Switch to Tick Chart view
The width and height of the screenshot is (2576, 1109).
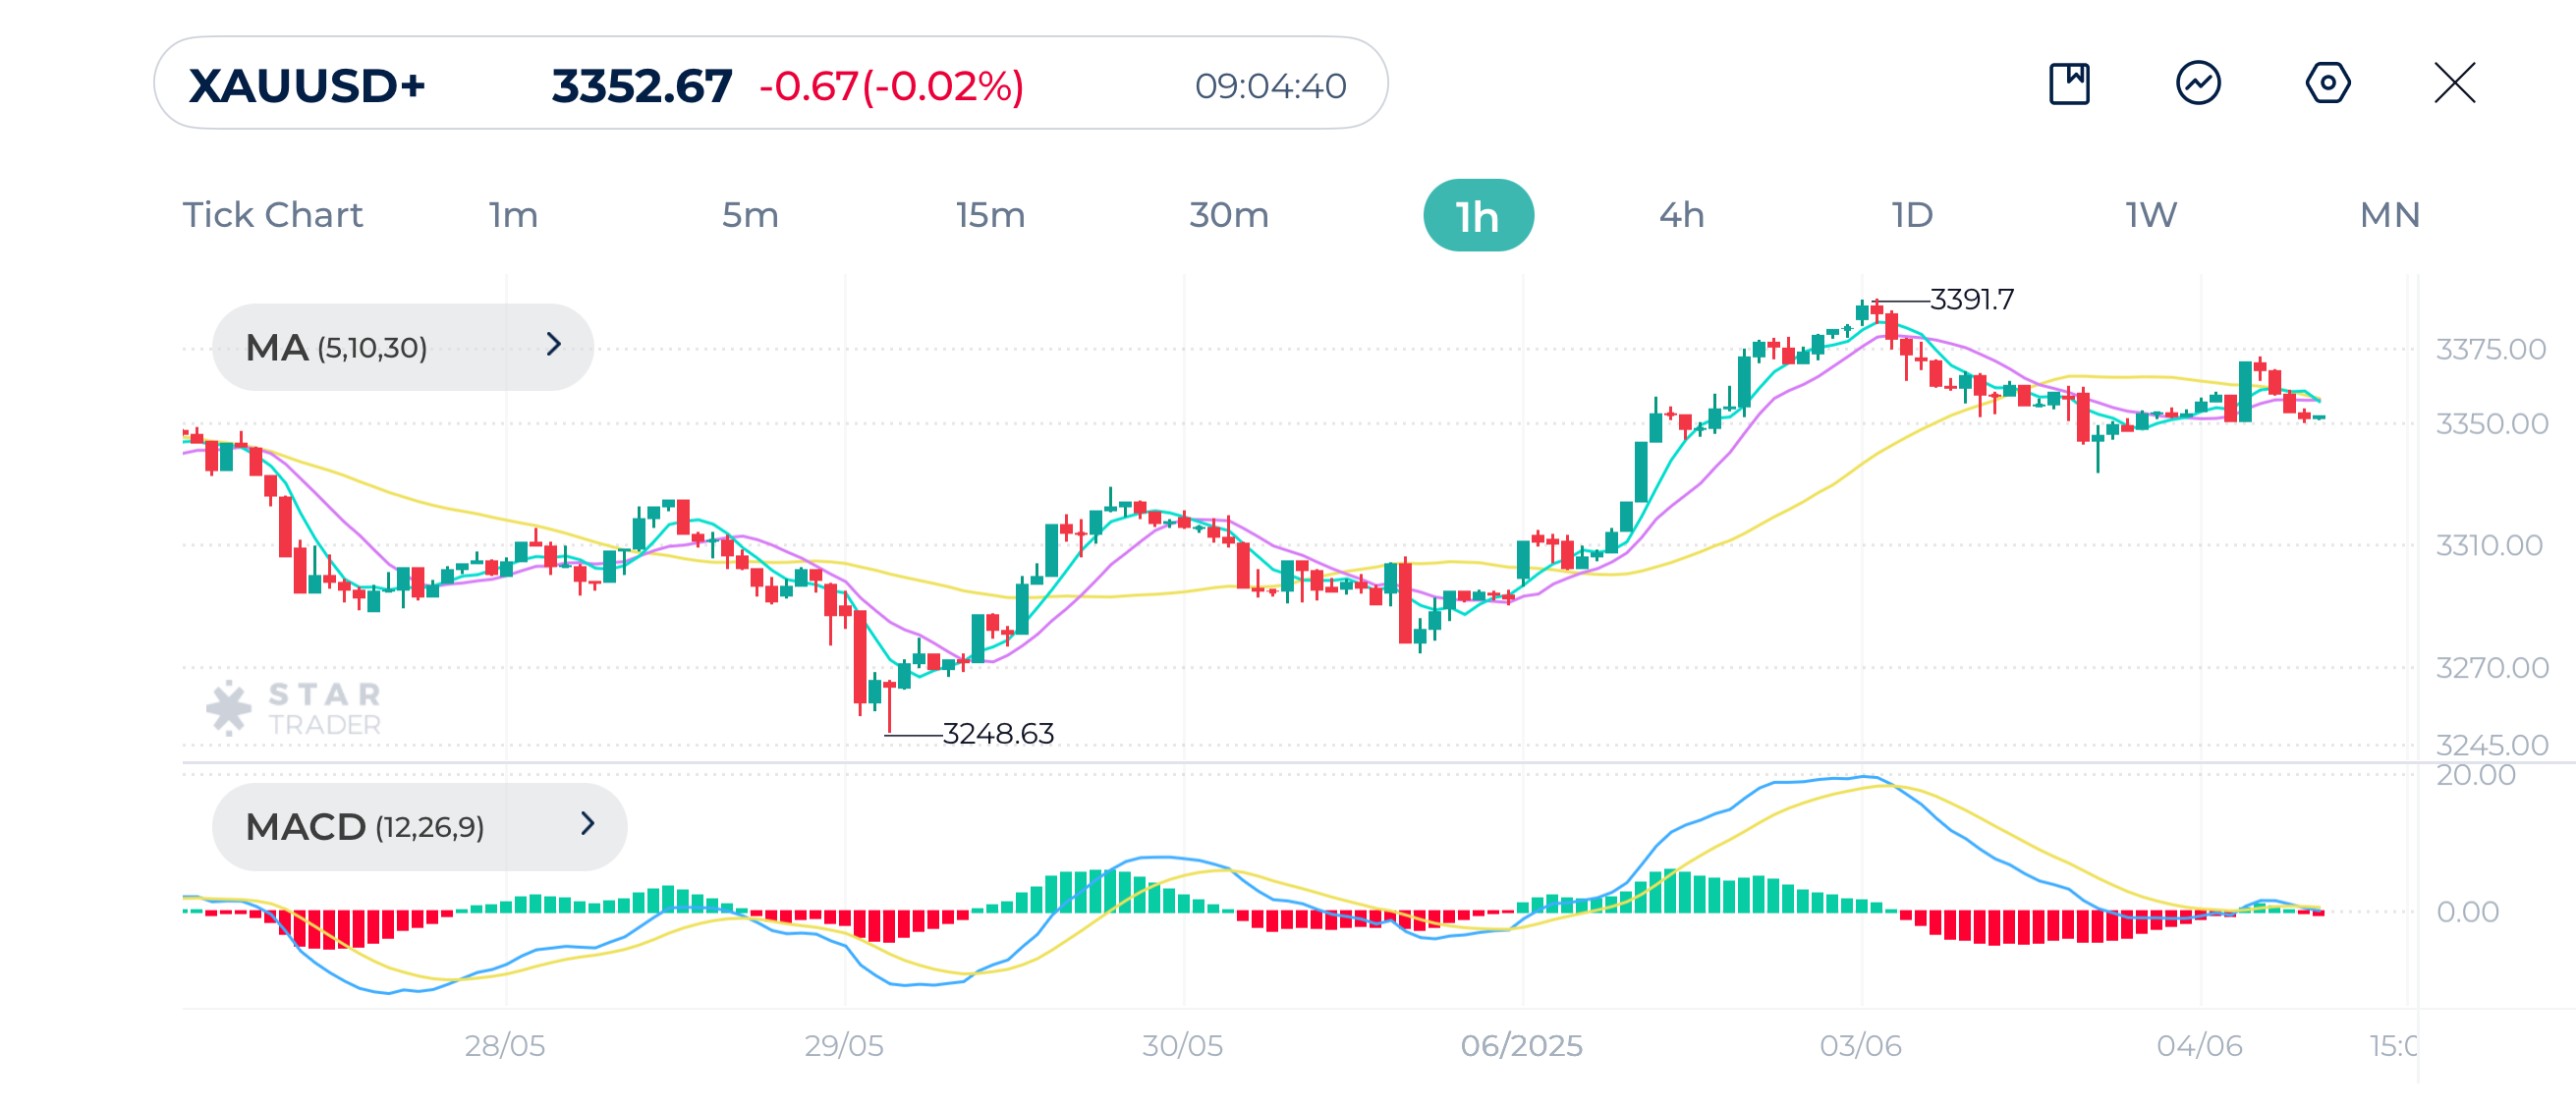(x=272, y=214)
